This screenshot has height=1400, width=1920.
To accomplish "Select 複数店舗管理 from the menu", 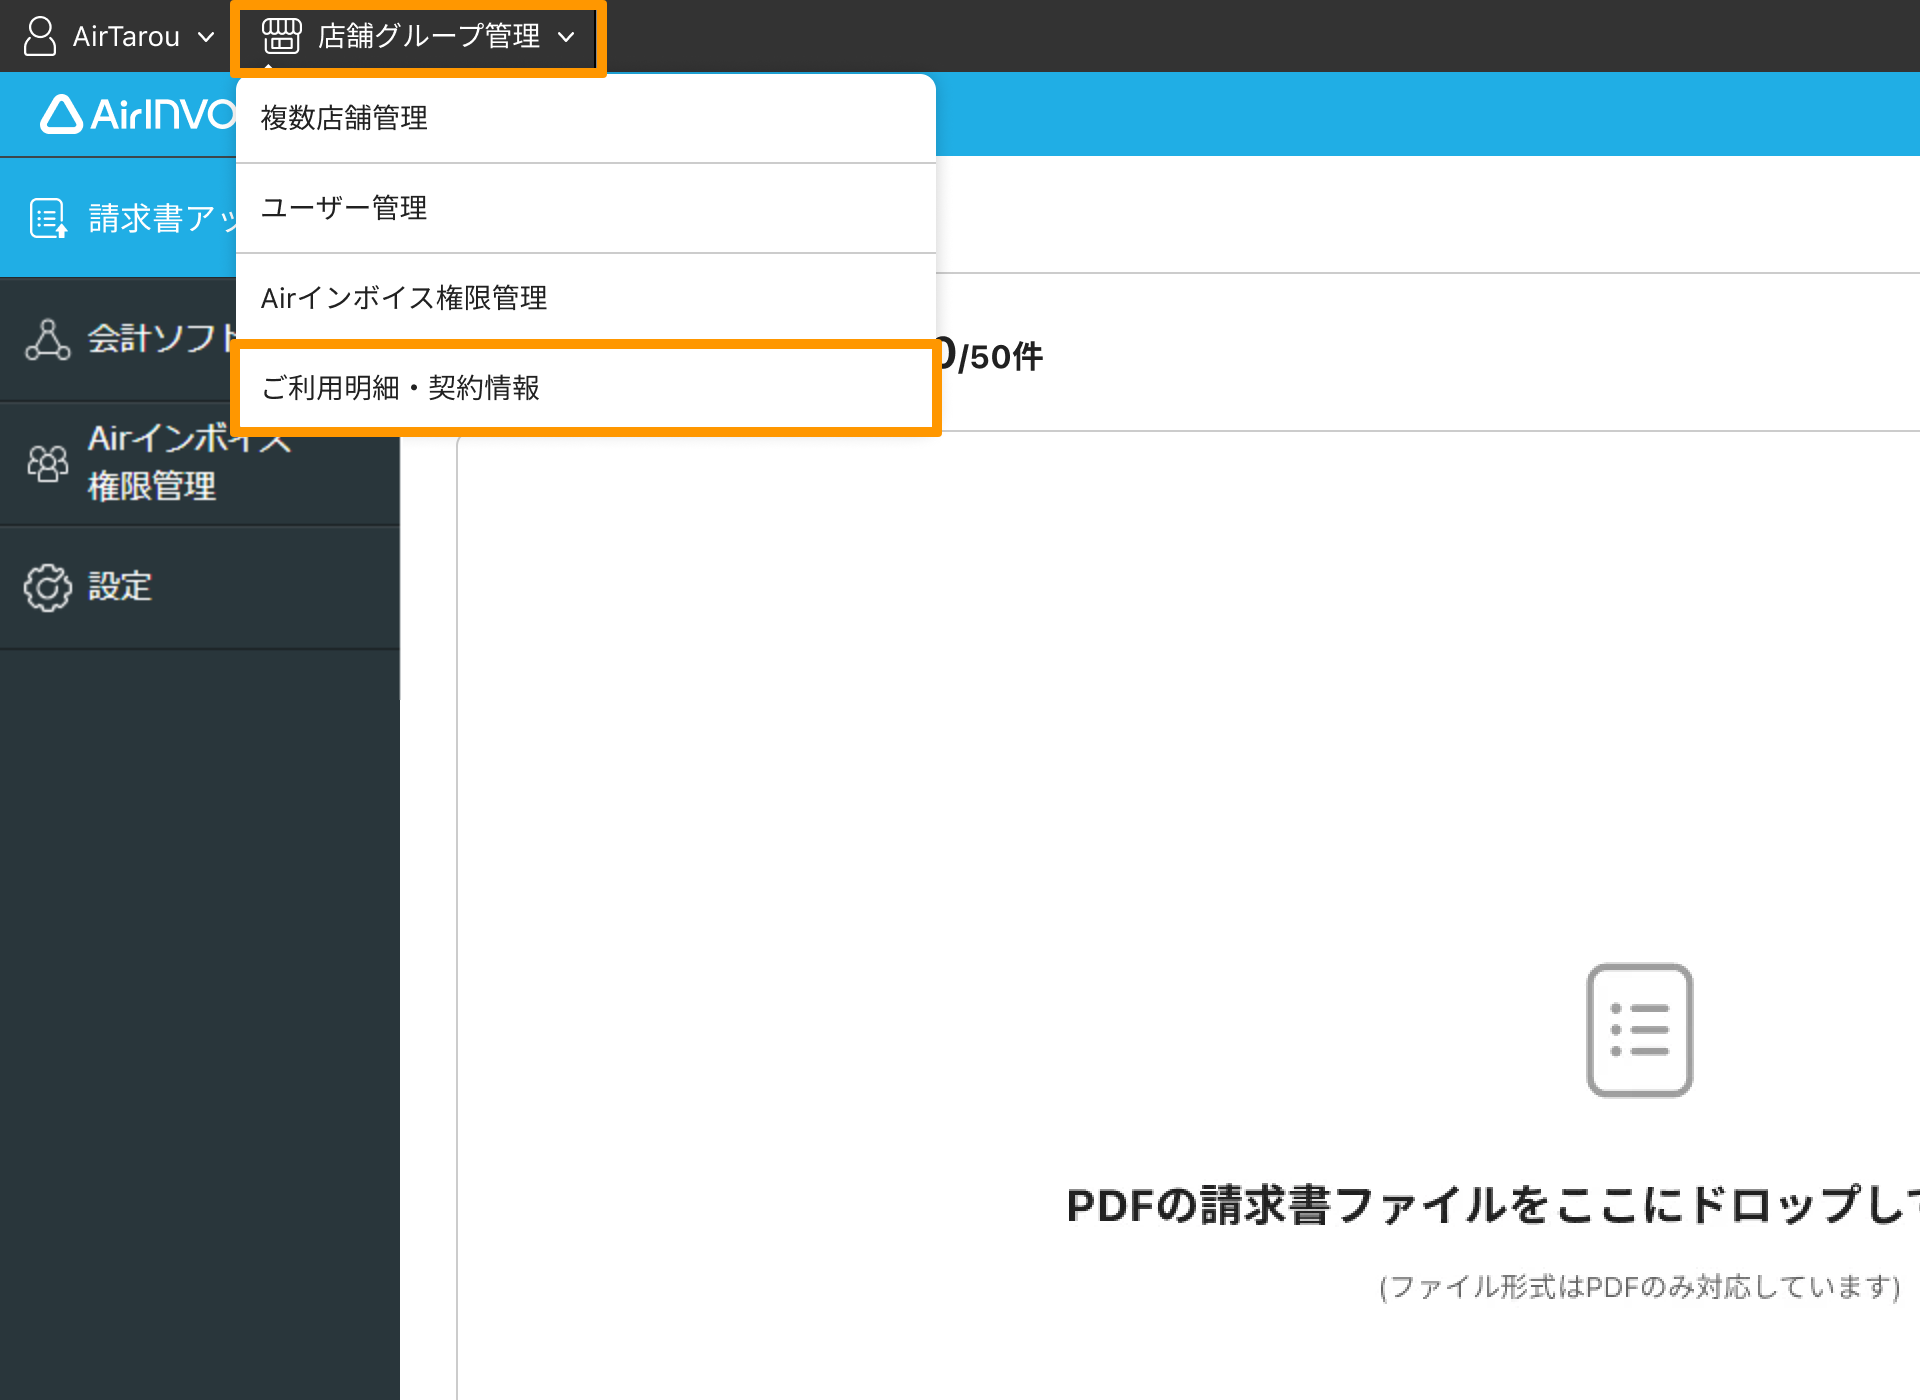I will (x=586, y=118).
